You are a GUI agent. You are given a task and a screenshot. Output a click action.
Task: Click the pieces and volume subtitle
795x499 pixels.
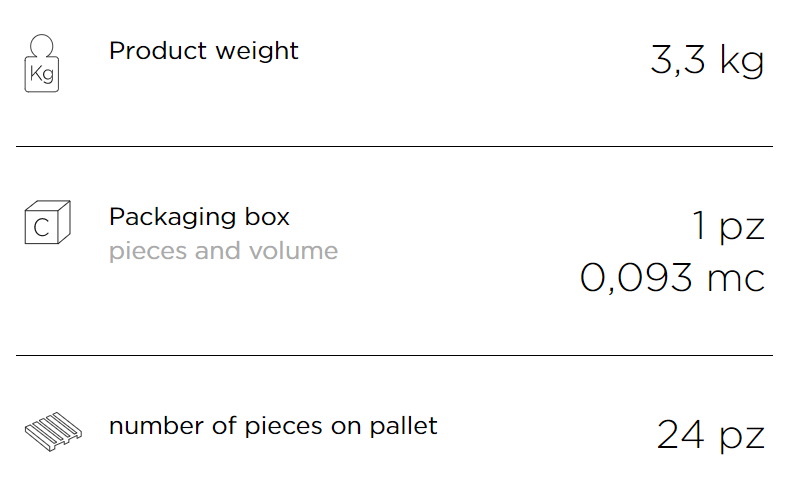tap(224, 252)
